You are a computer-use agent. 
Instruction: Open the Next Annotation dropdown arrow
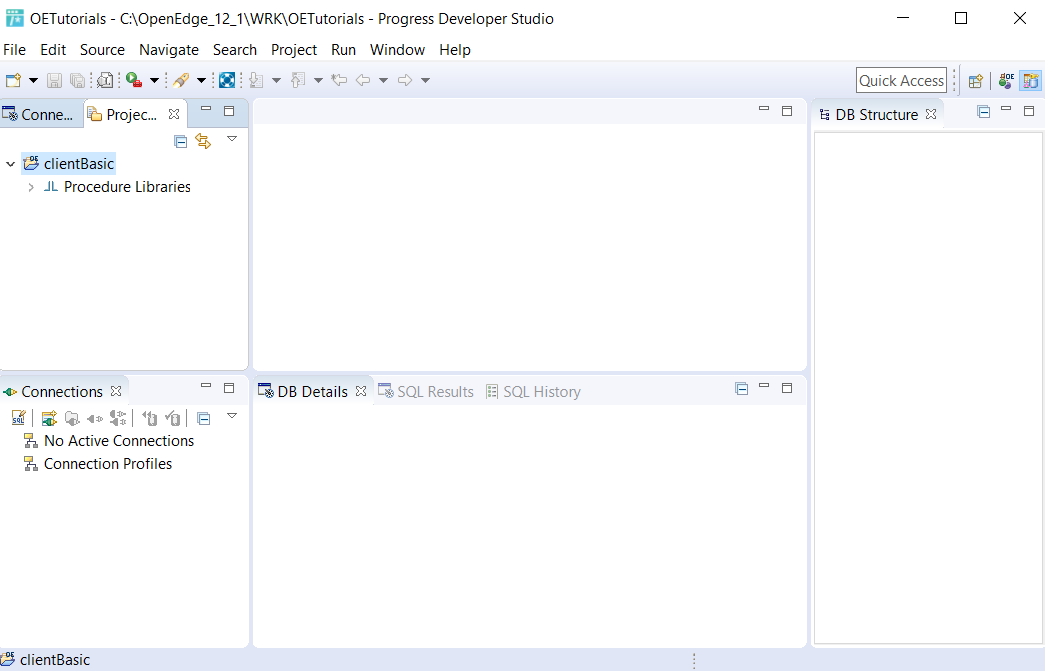276,81
